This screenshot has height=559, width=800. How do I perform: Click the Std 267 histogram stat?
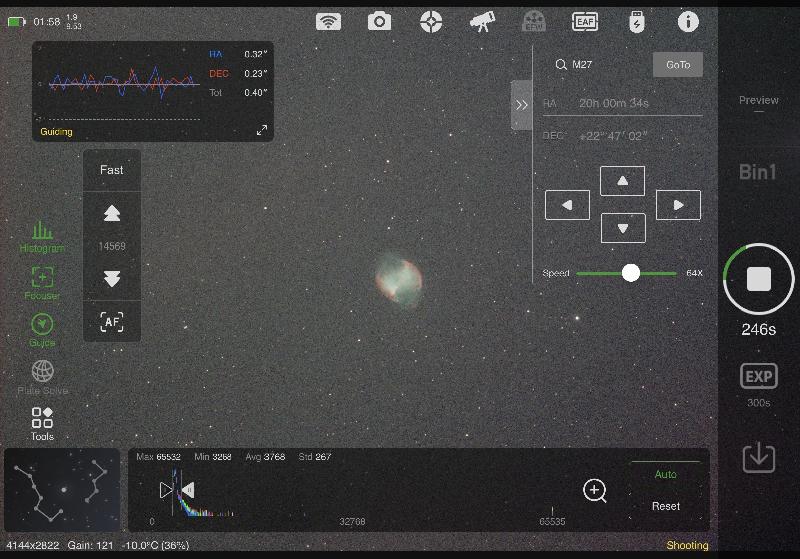[315, 456]
